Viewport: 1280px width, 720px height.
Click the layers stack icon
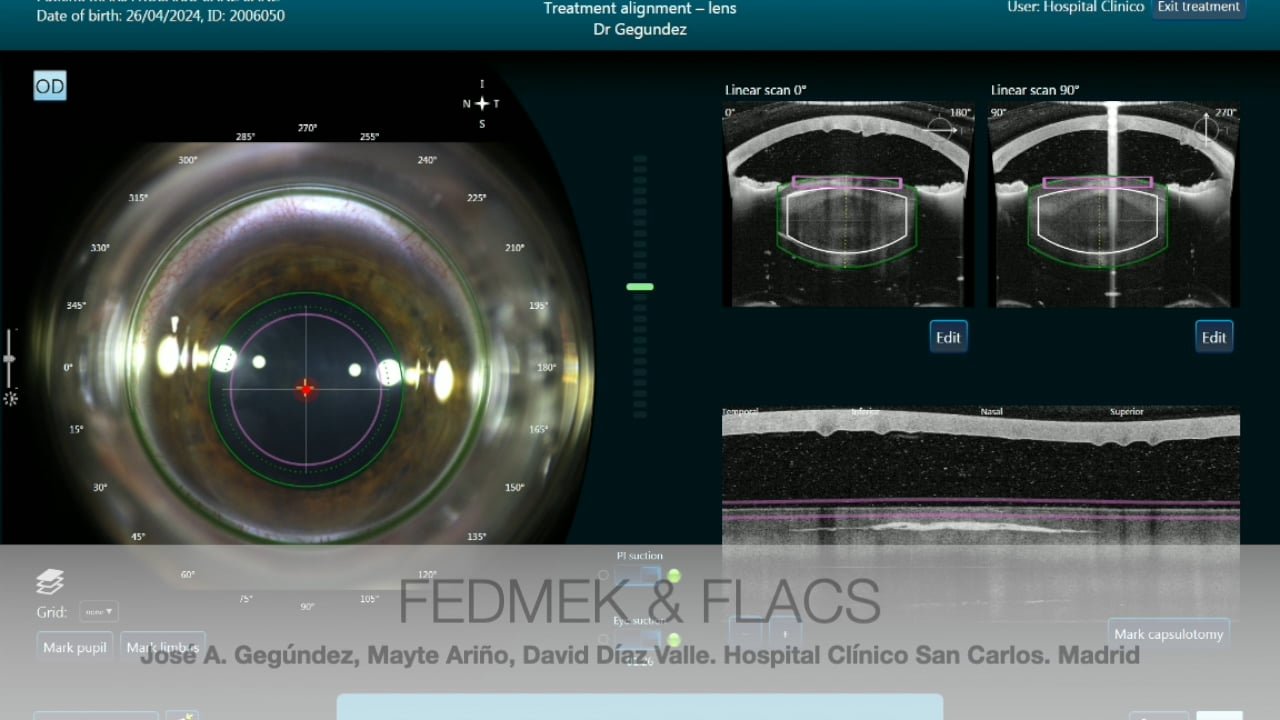pyautogui.click(x=50, y=582)
